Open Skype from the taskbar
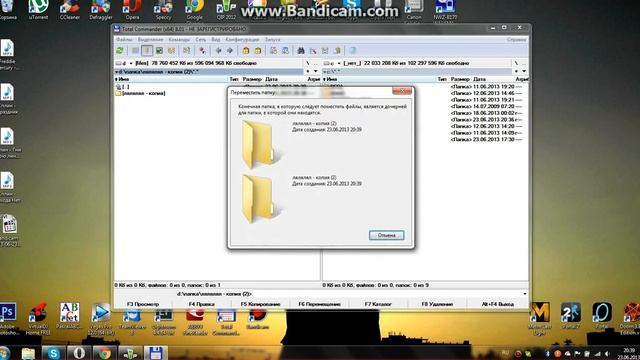The width and height of the screenshot is (640, 360). tap(53, 353)
